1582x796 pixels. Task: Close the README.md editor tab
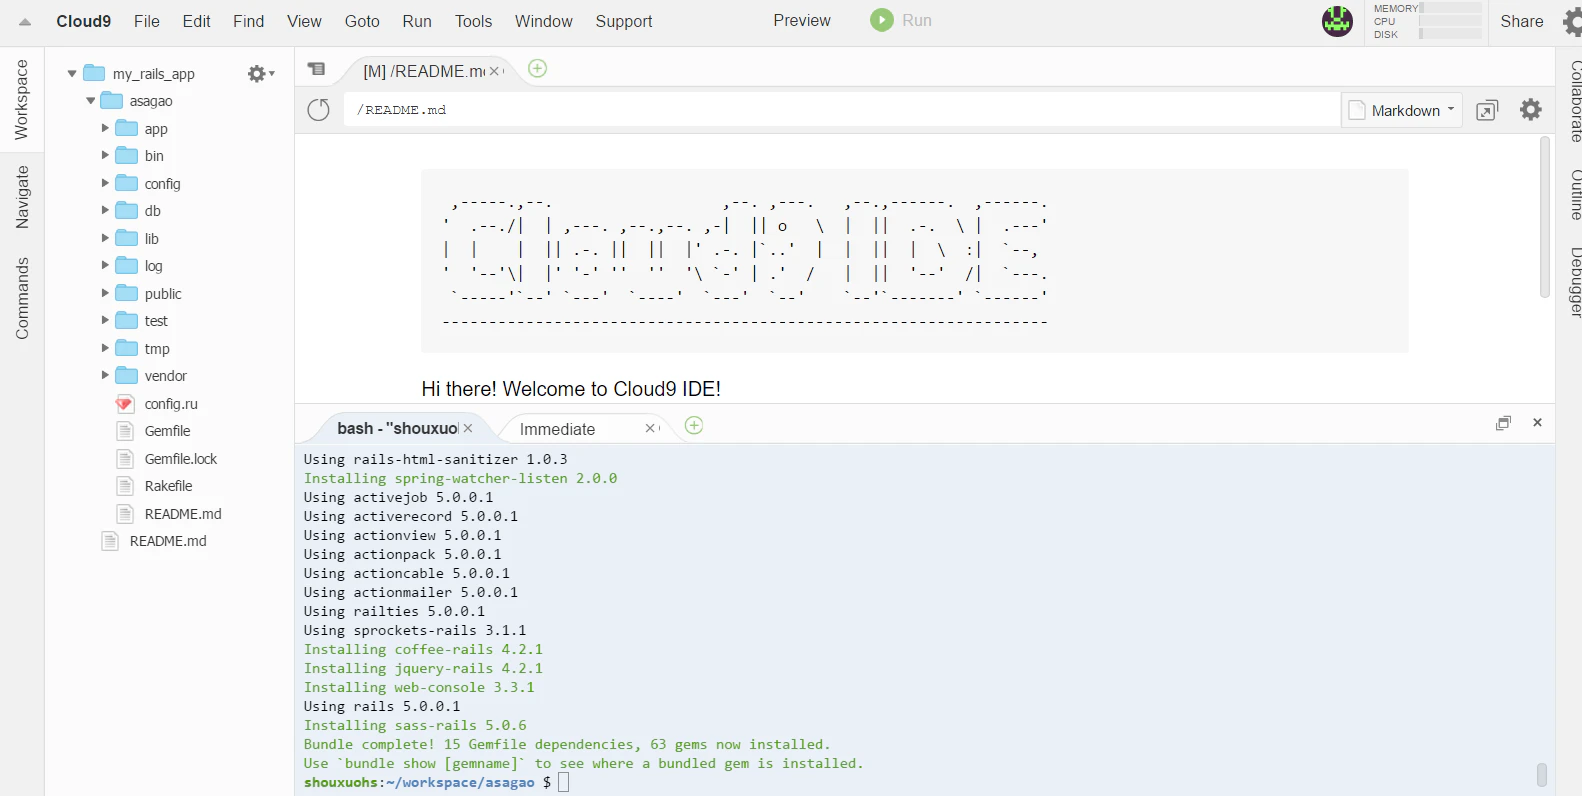[494, 71]
